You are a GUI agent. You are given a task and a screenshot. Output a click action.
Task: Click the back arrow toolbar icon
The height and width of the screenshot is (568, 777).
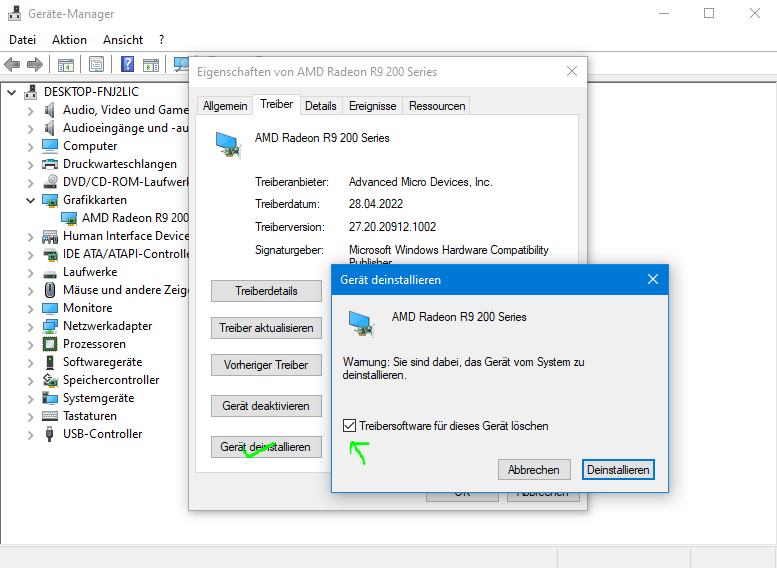(12, 64)
